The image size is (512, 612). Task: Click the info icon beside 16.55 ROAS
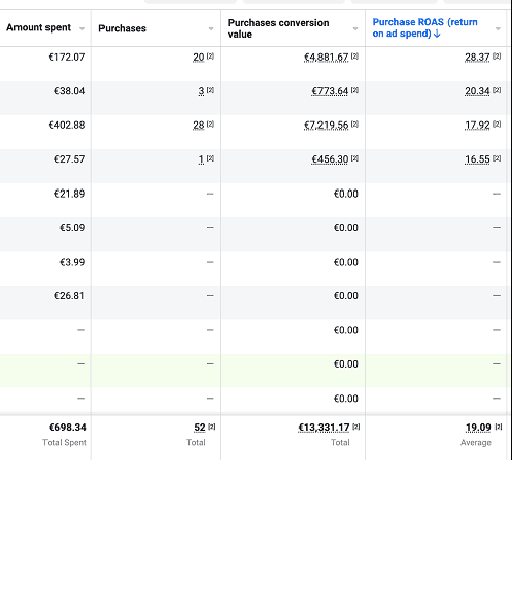click(497, 159)
